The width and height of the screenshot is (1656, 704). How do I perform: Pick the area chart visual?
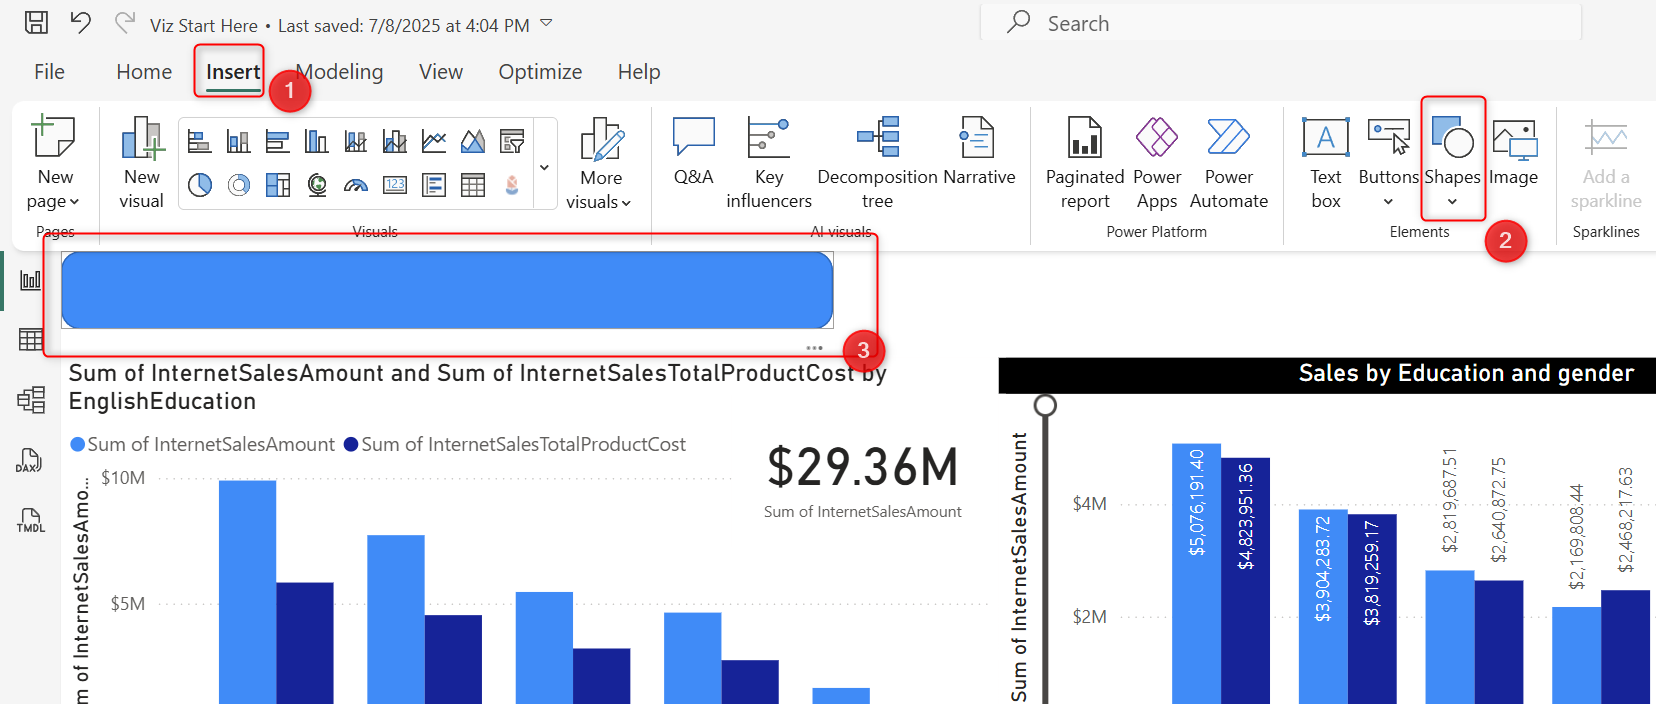[473, 141]
